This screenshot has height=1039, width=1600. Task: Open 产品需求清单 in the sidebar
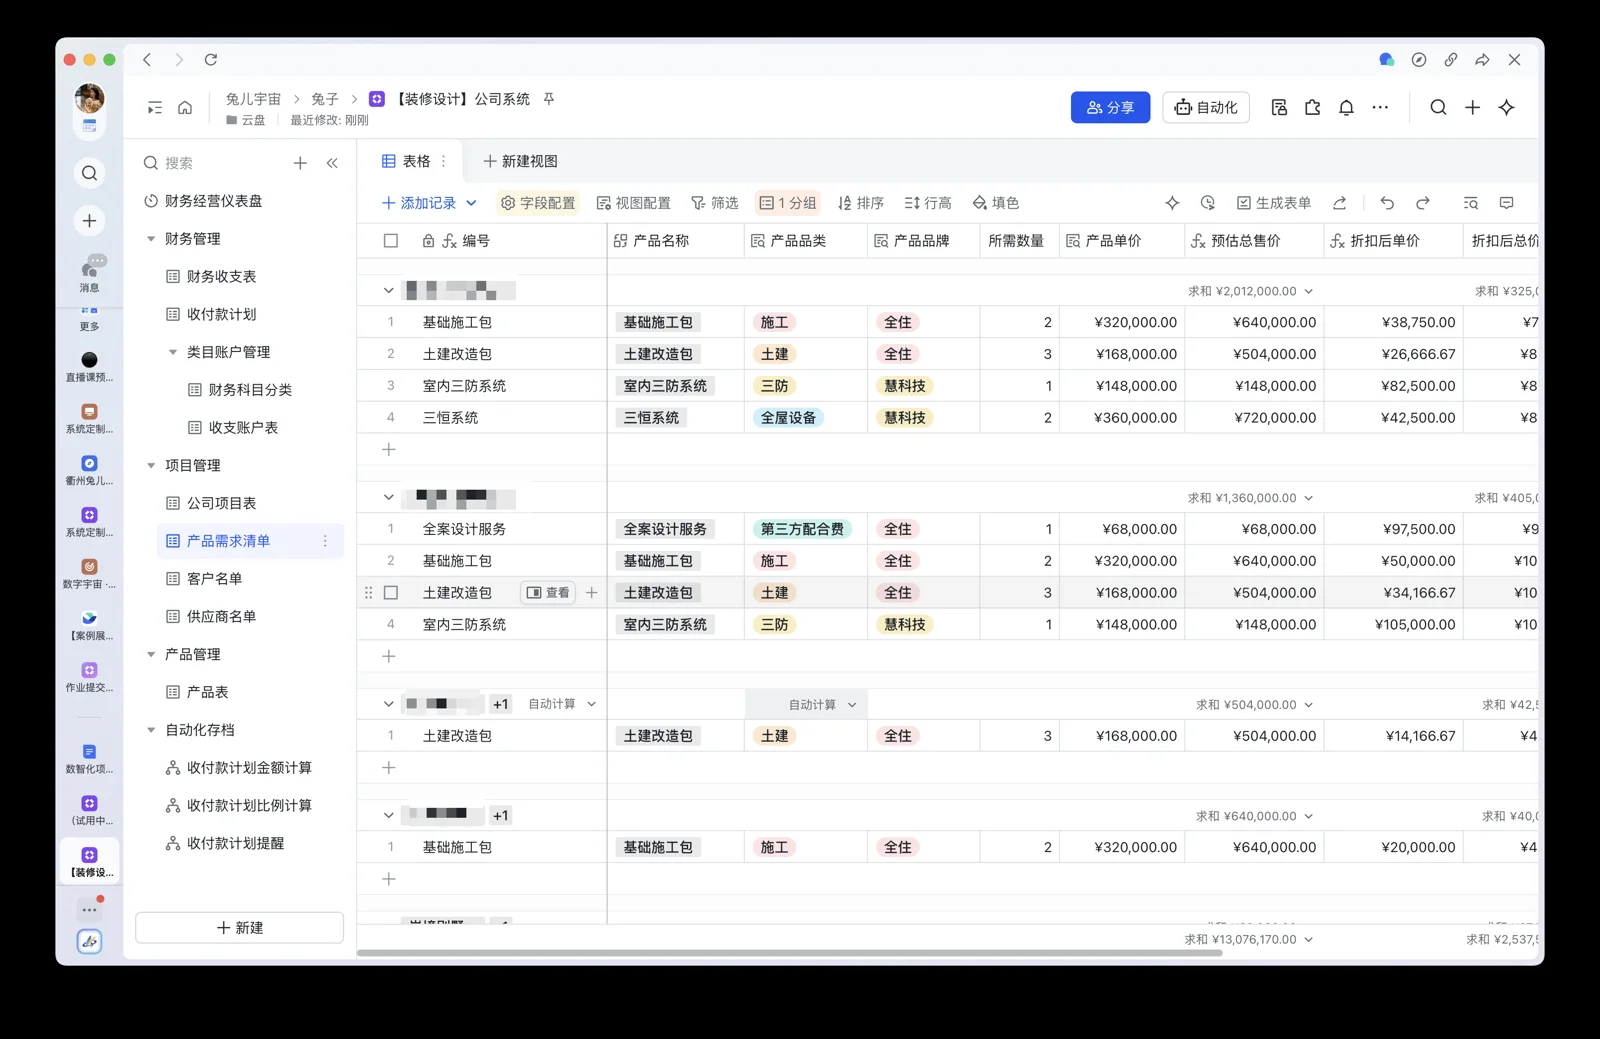[250, 541]
